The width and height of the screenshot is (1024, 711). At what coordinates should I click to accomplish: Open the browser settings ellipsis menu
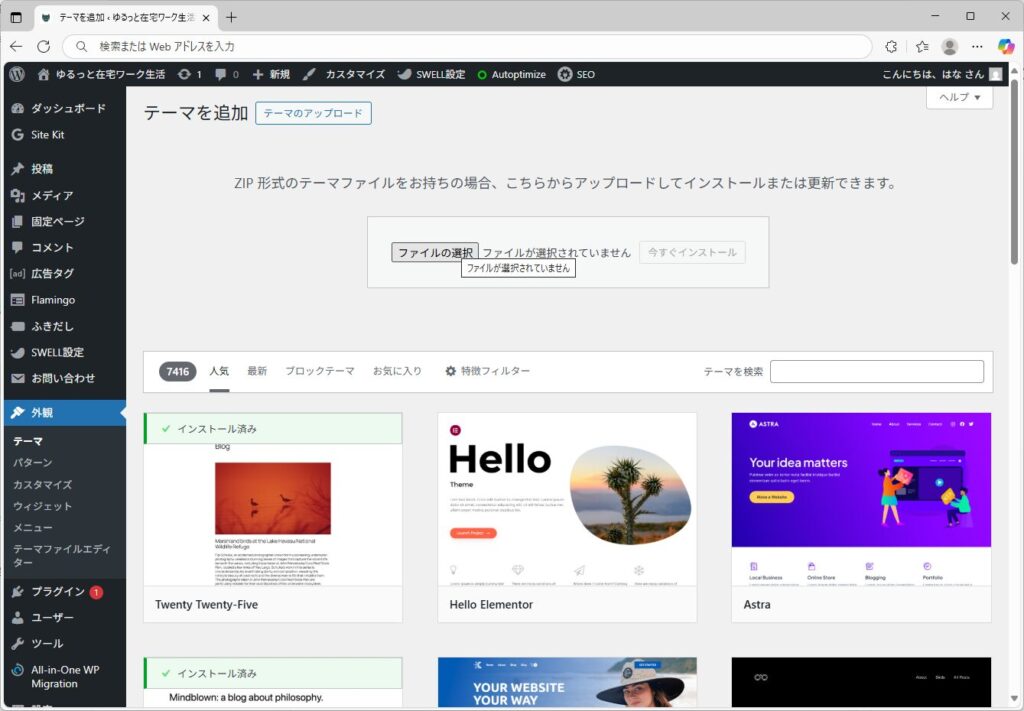[x=977, y=45]
